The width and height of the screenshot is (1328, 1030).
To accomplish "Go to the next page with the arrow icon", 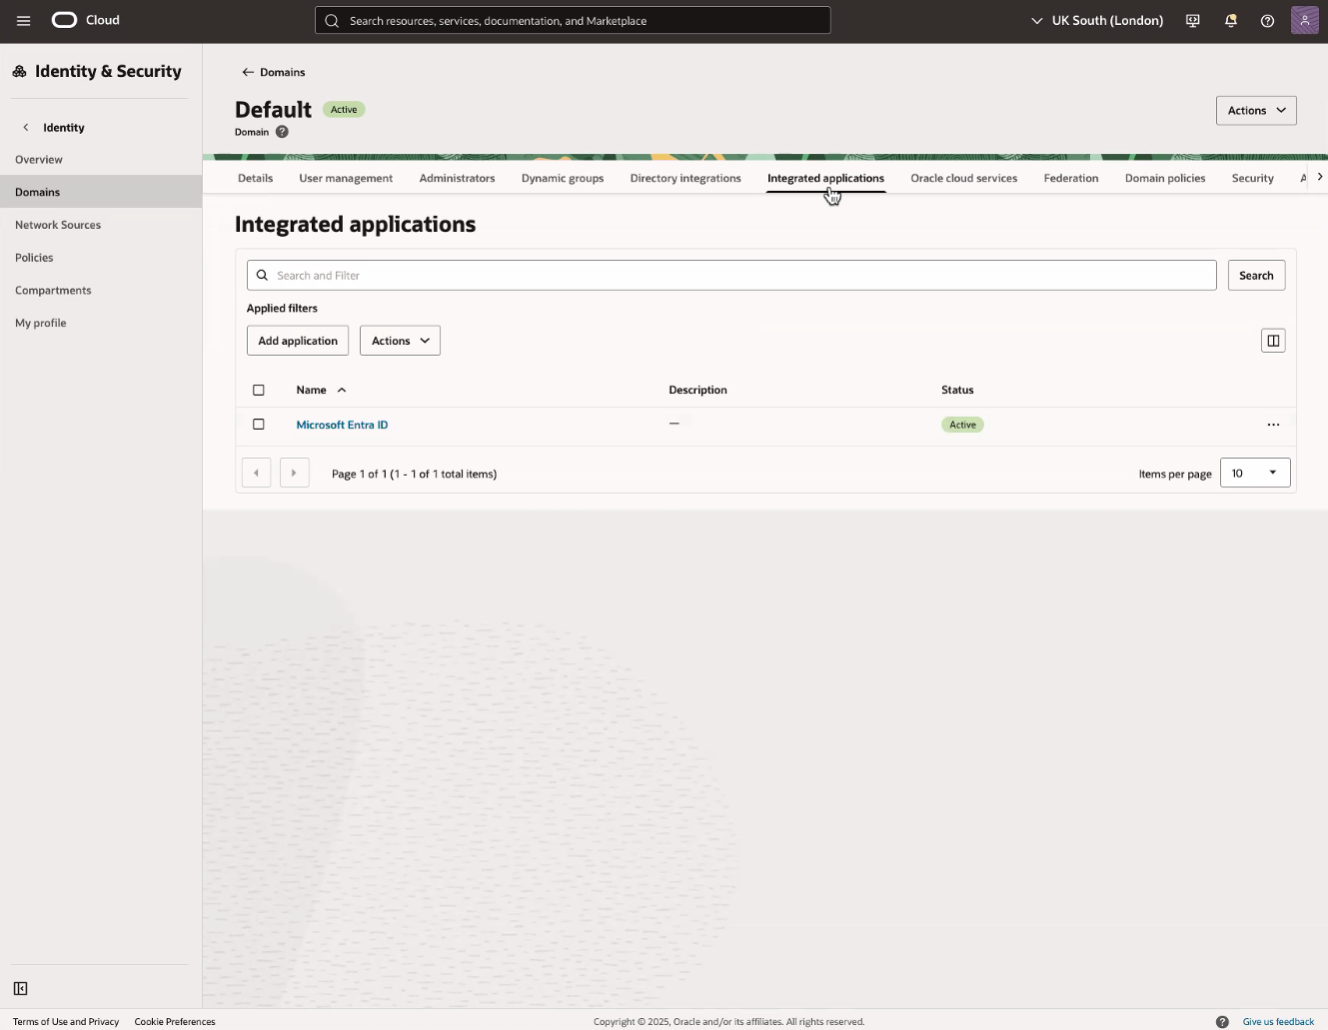I will point(294,472).
